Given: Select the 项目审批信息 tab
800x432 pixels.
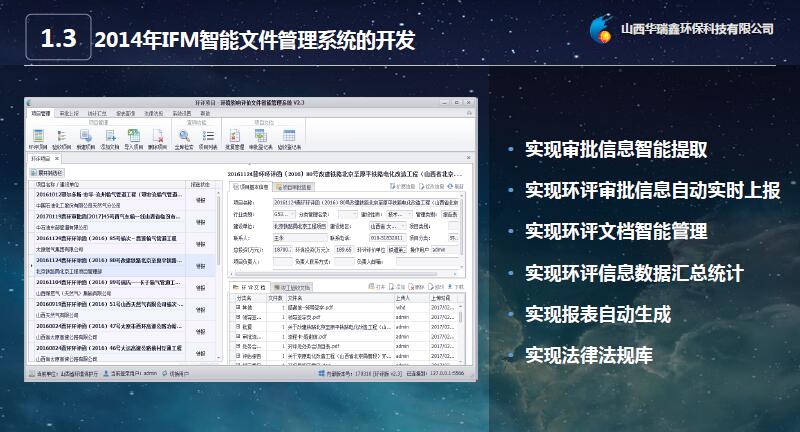Looking at the screenshot, I should [299, 186].
